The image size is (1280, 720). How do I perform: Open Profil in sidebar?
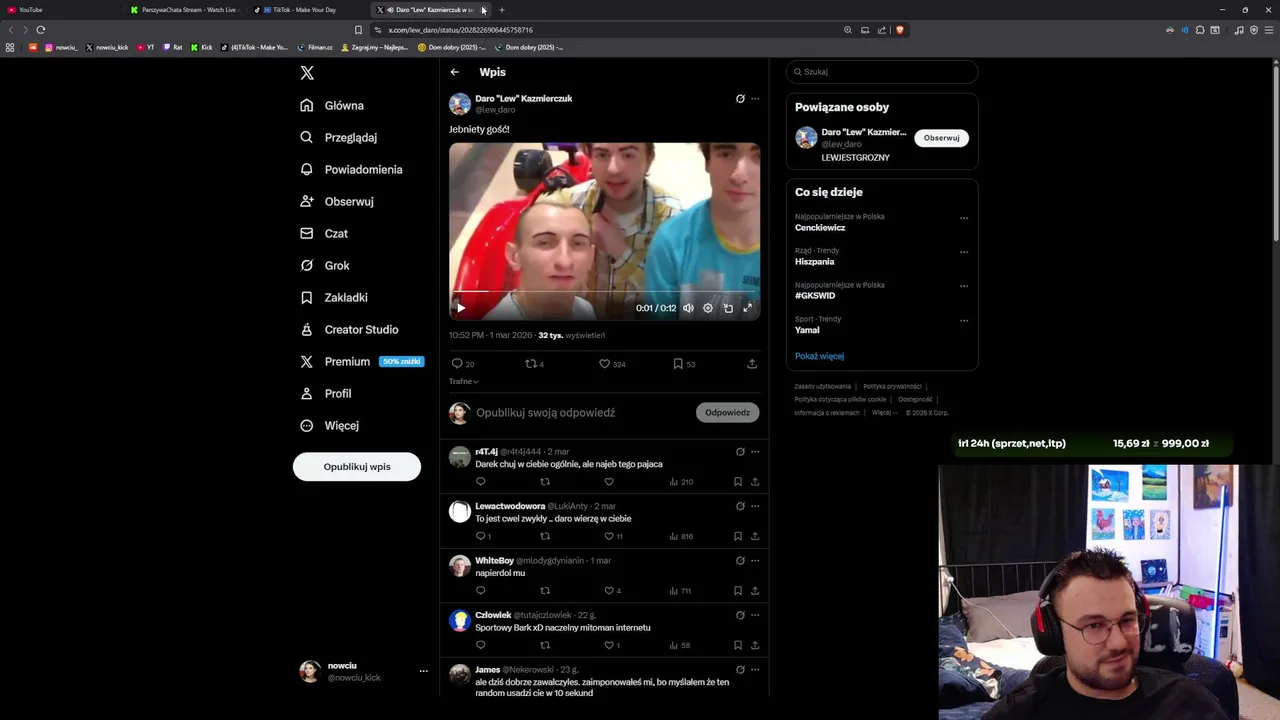(326, 393)
